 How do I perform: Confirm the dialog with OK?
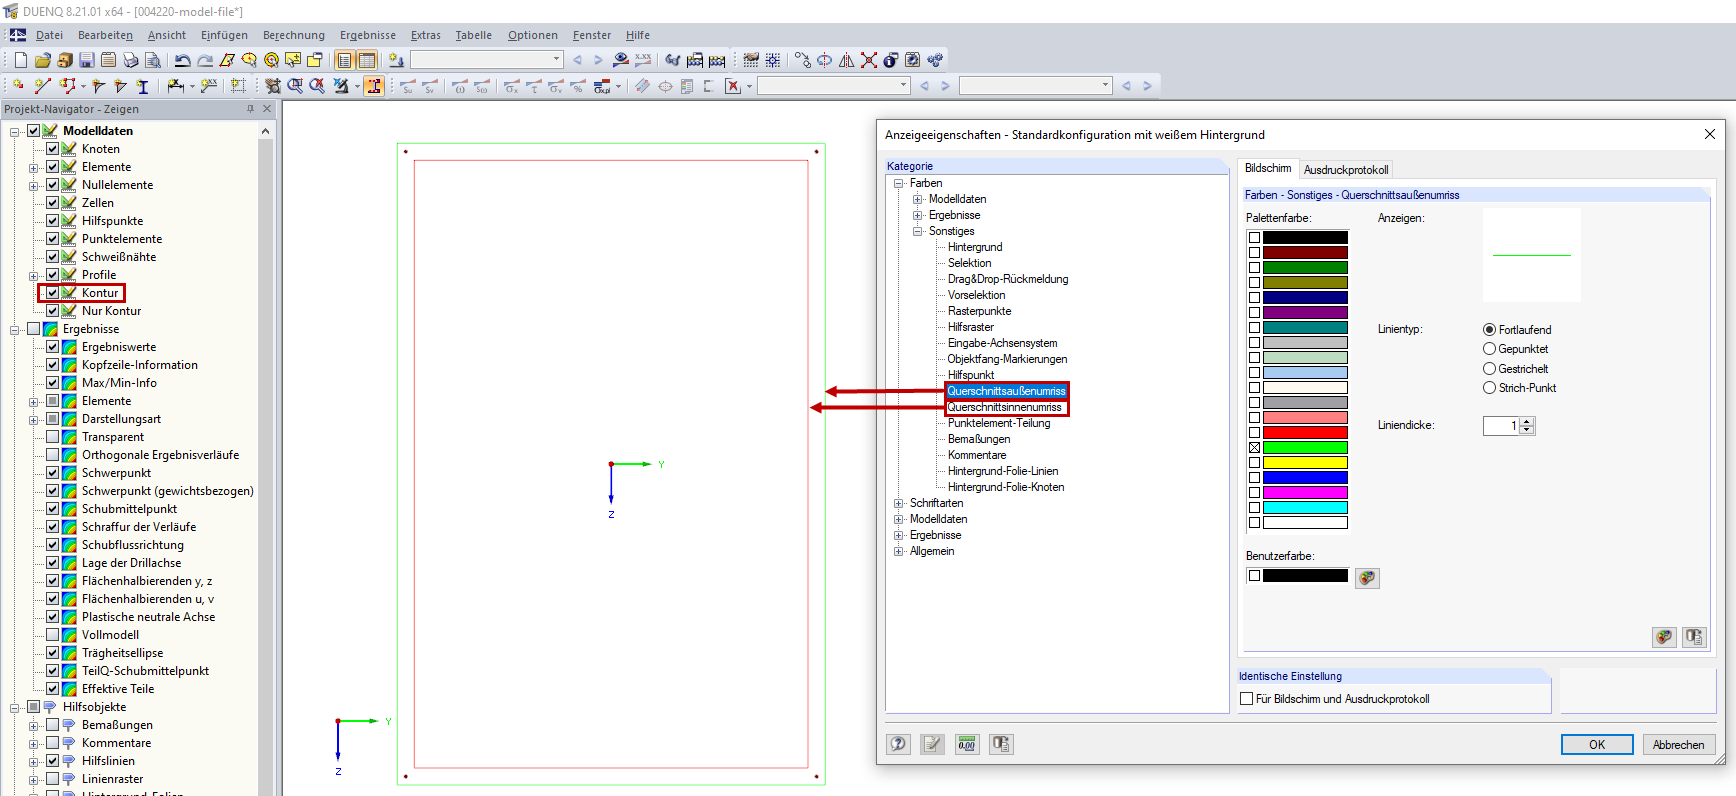pos(1597,744)
